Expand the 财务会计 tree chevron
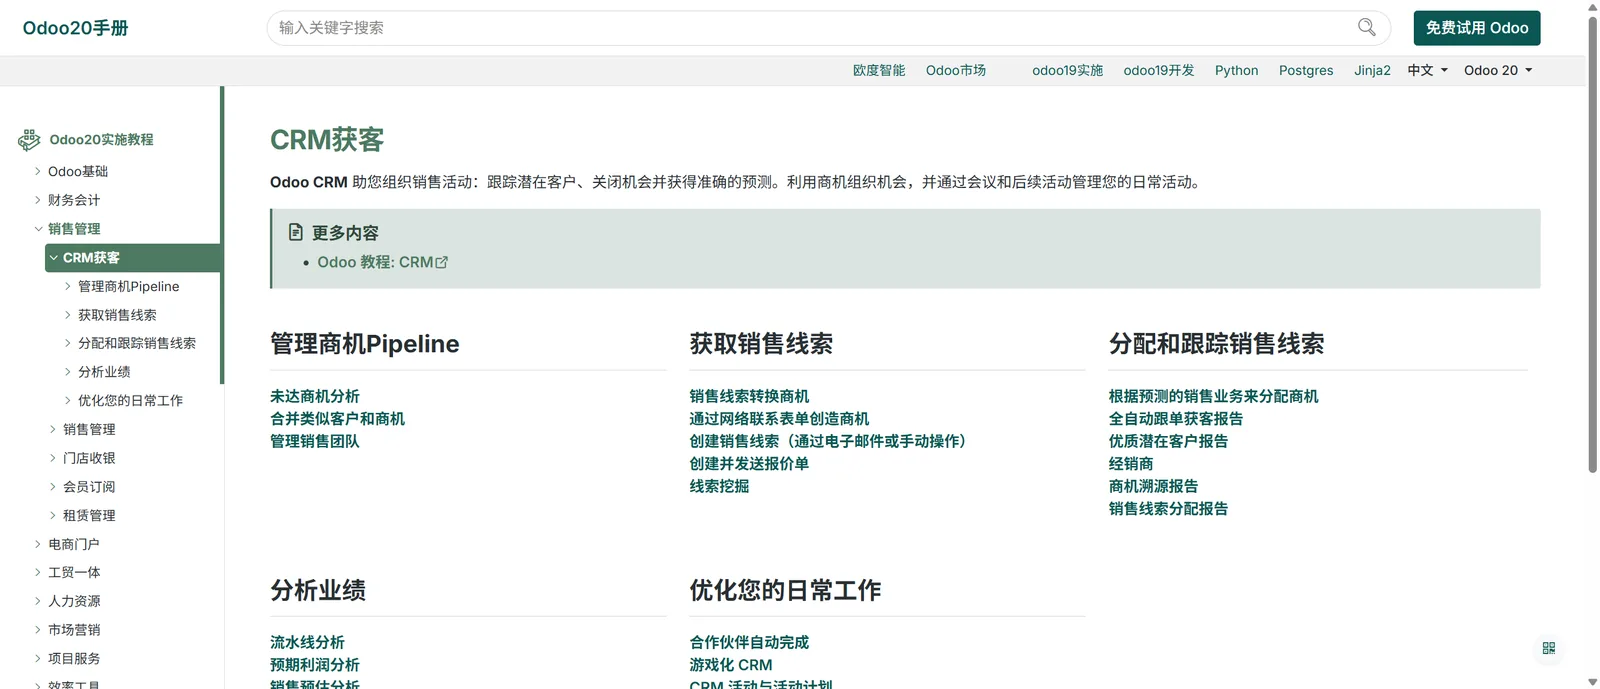Viewport: 1600px width, 689px height. [x=38, y=200]
